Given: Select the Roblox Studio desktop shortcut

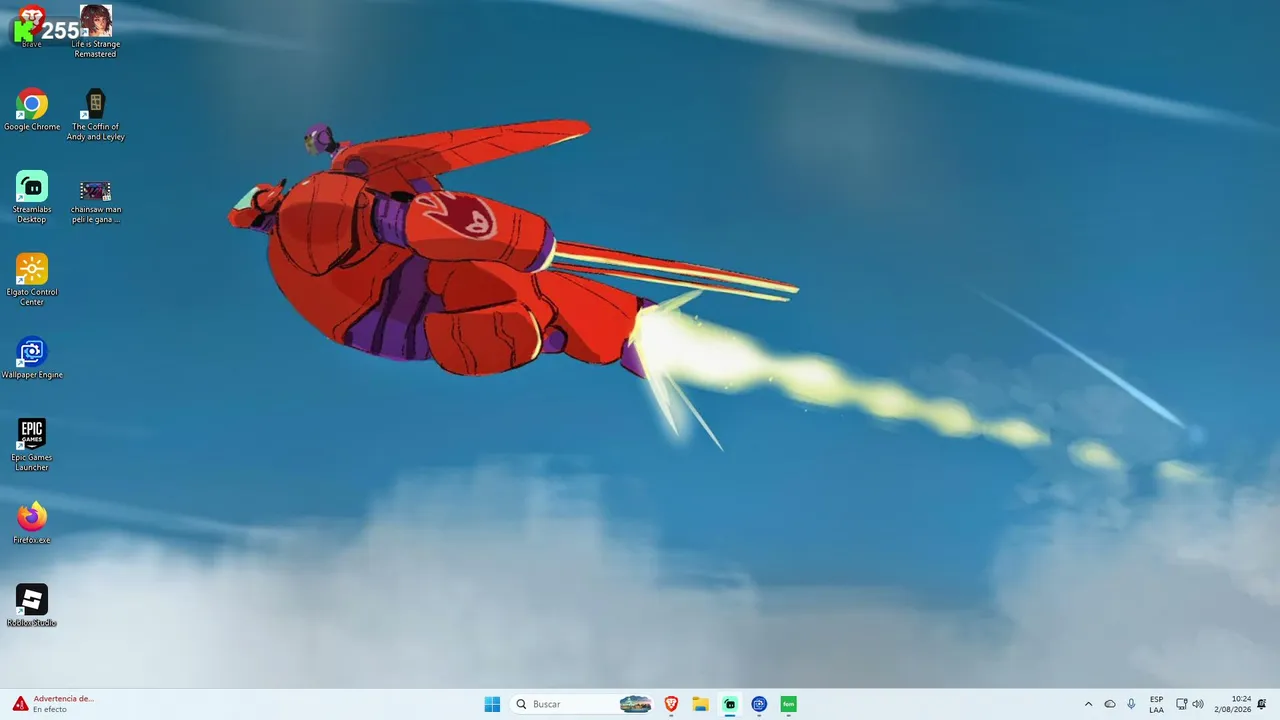Looking at the screenshot, I should coord(32,606).
